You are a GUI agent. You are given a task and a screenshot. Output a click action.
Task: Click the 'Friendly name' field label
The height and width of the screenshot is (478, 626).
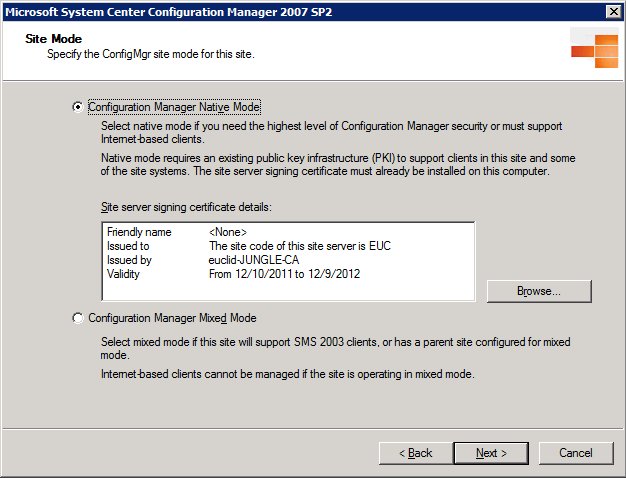[139, 232]
